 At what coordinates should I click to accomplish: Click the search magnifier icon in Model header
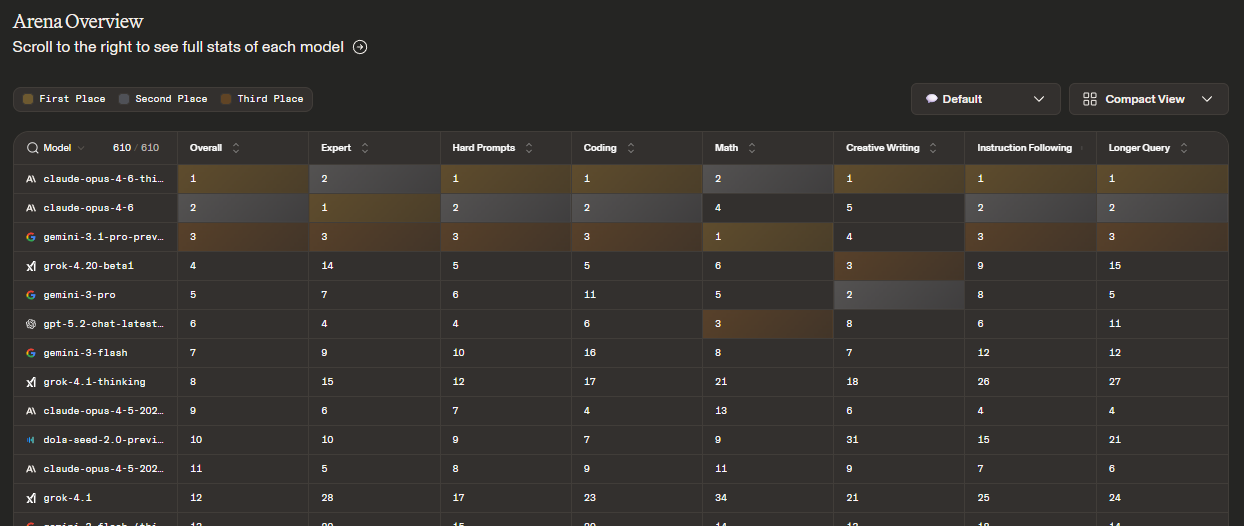(x=32, y=148)
